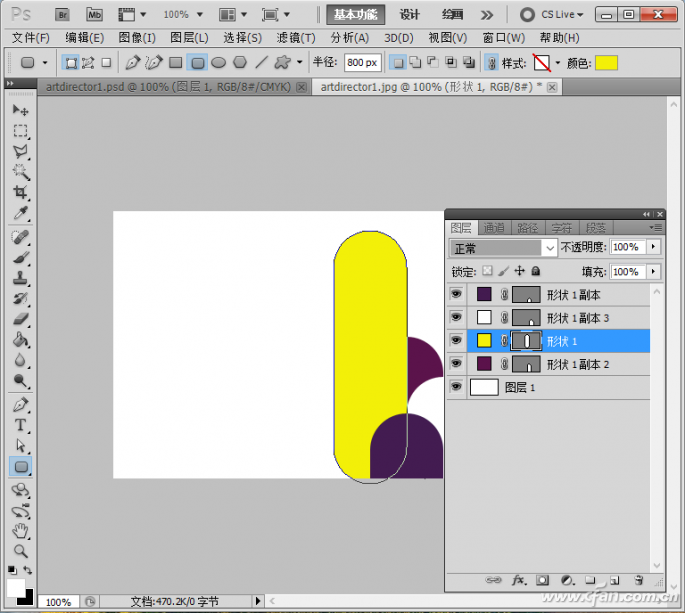Select the History Brush tool
This screenshot has width=685, height=613.
[x=20, y=298]
